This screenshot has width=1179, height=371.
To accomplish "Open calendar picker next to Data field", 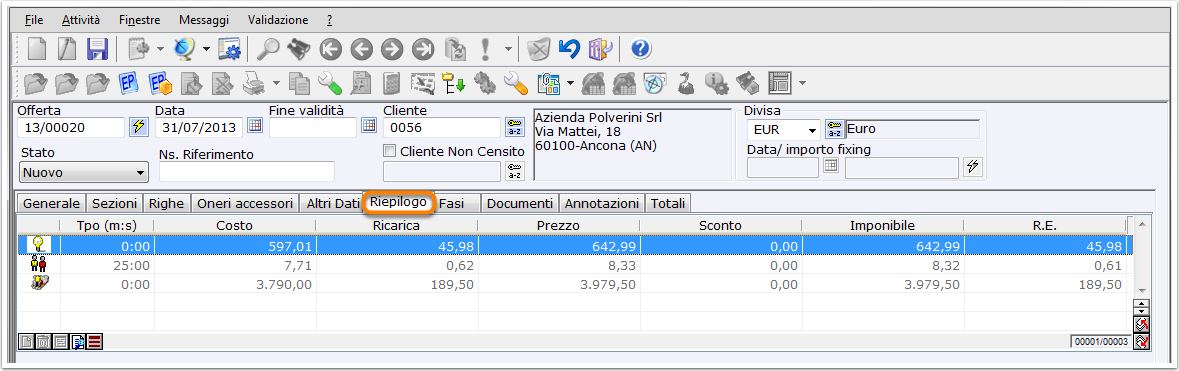I will pos(255,126).
